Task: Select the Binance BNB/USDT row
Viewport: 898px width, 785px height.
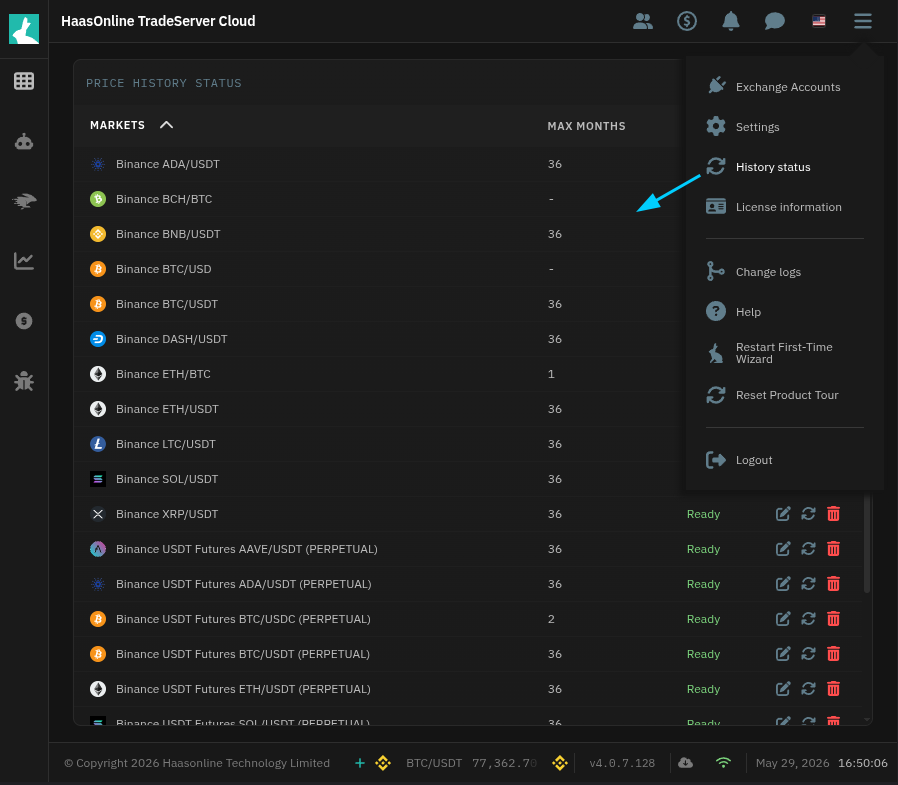Action: point(380,234)
